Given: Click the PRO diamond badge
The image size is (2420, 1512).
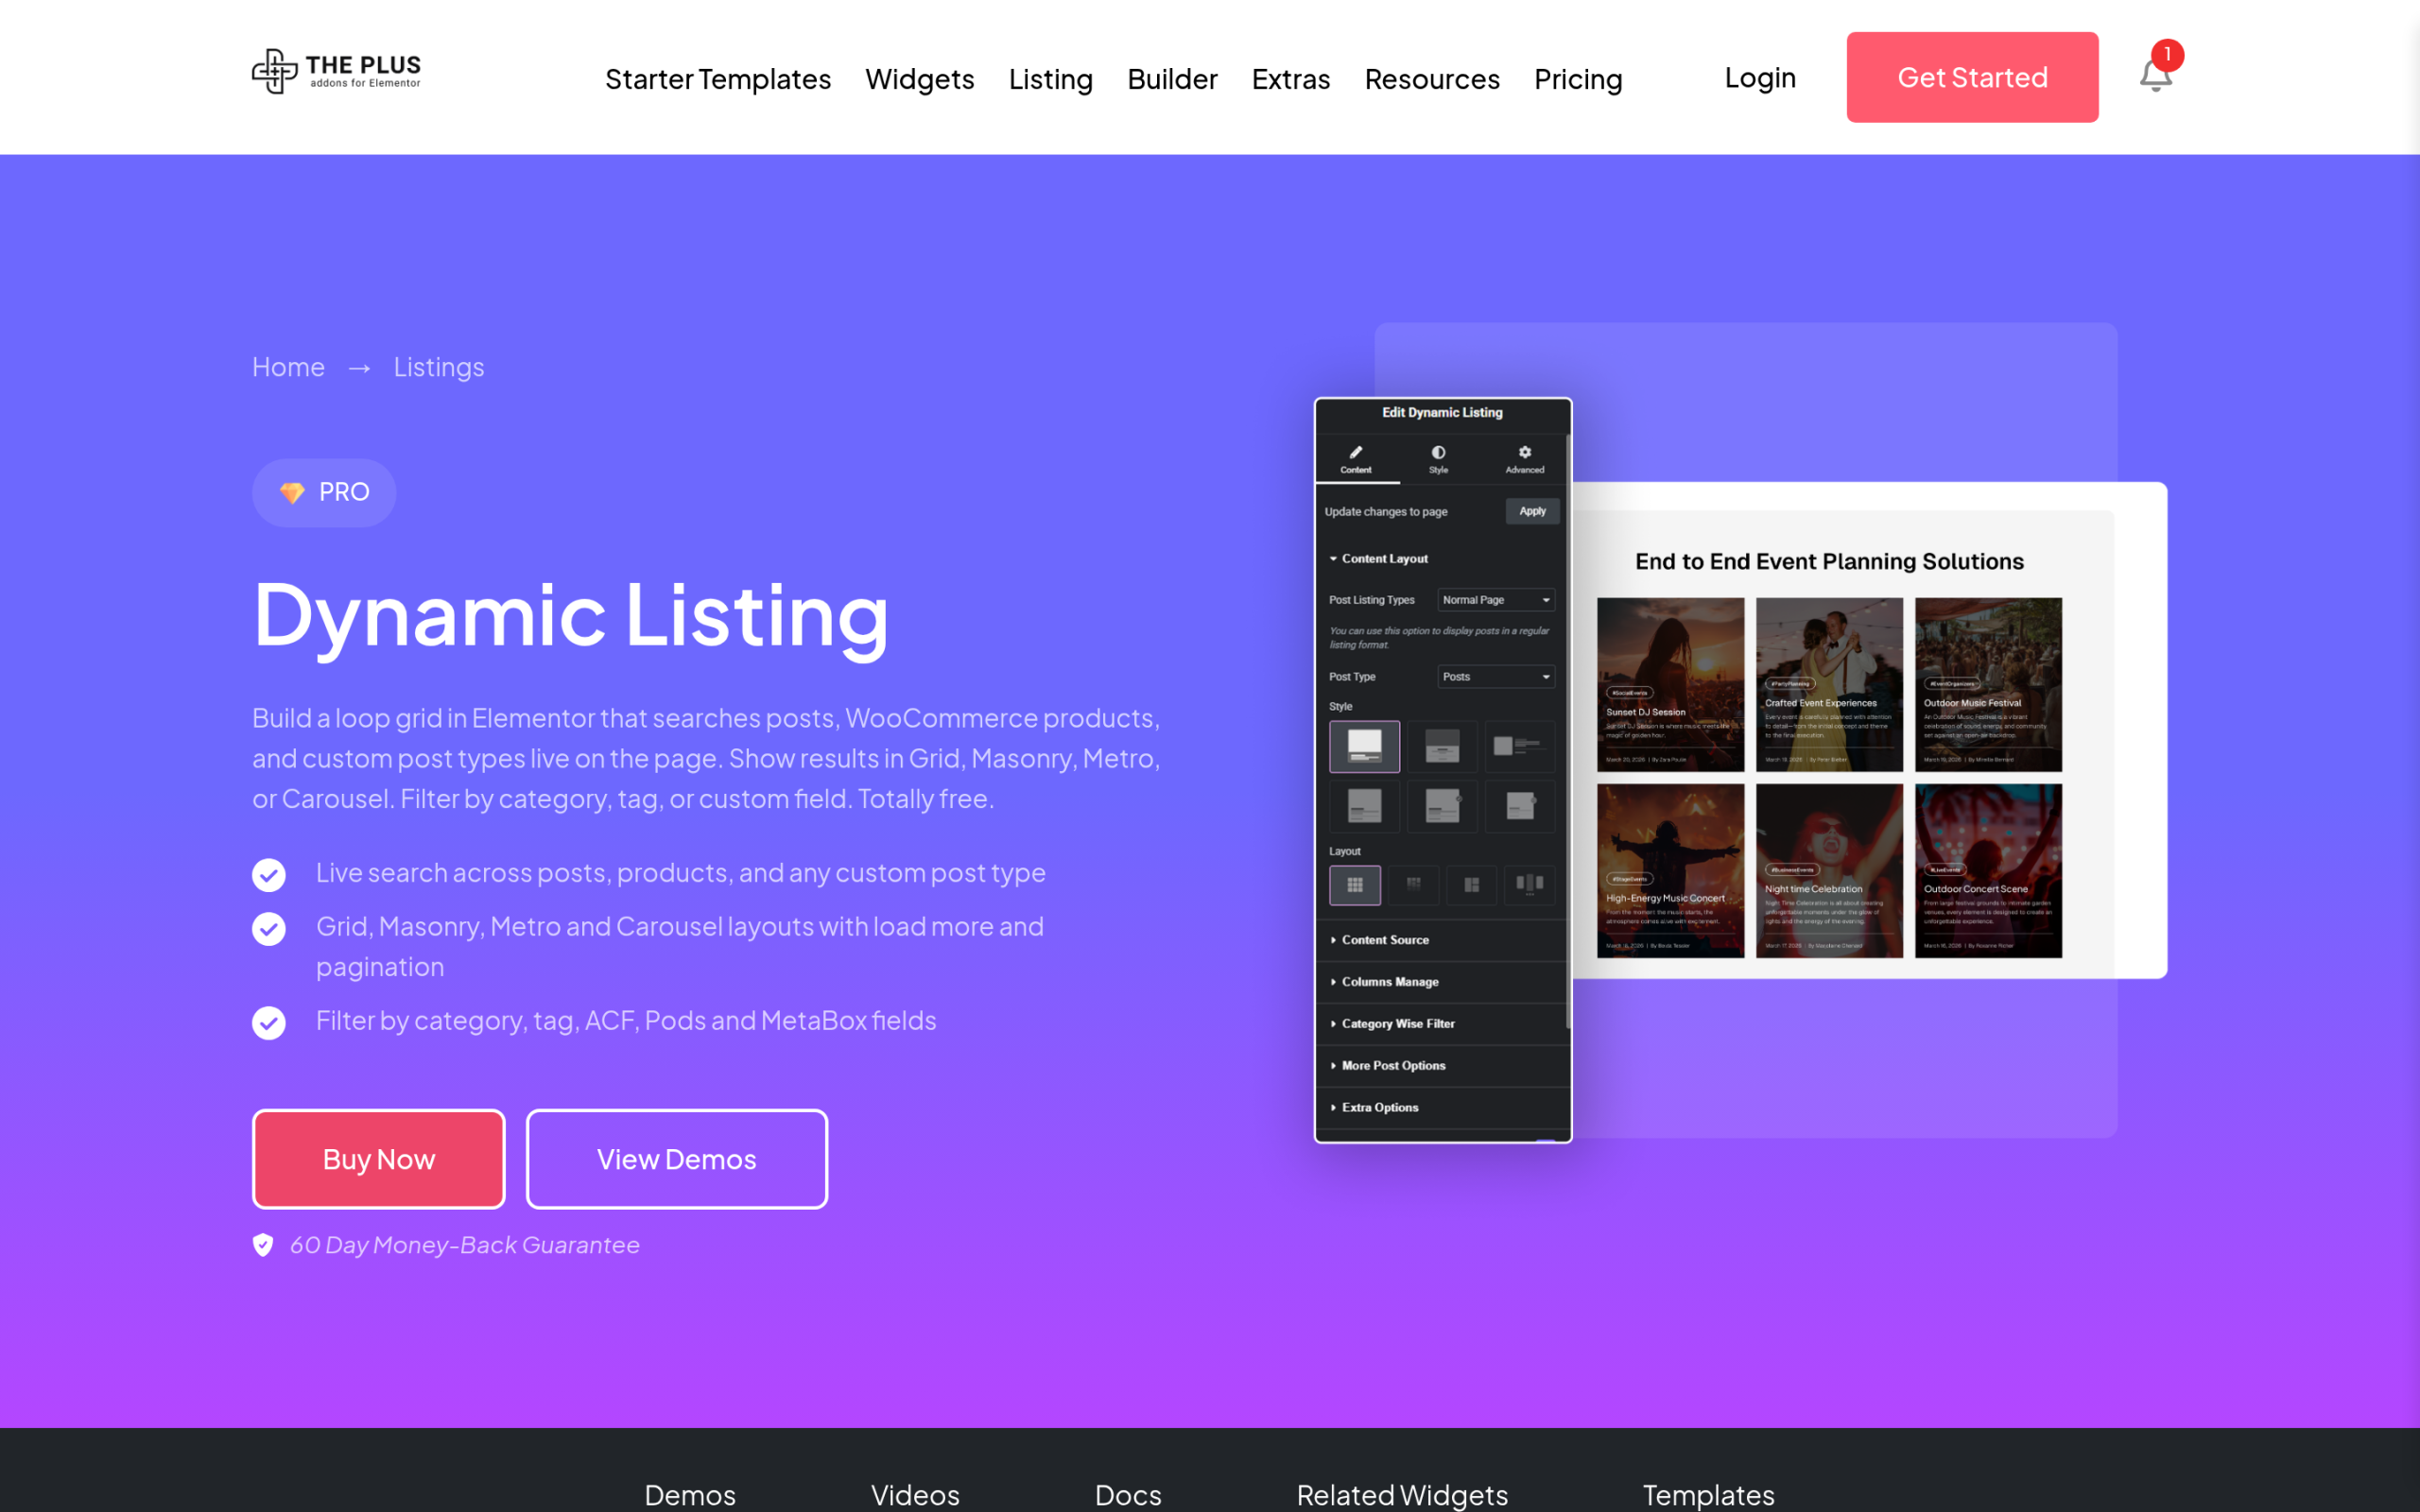Looking at the screenshot, I should 324,492.
